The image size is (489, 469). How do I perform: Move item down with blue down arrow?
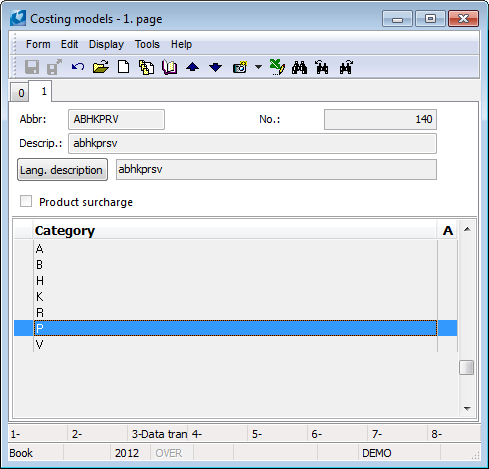(x=215, y=67)
